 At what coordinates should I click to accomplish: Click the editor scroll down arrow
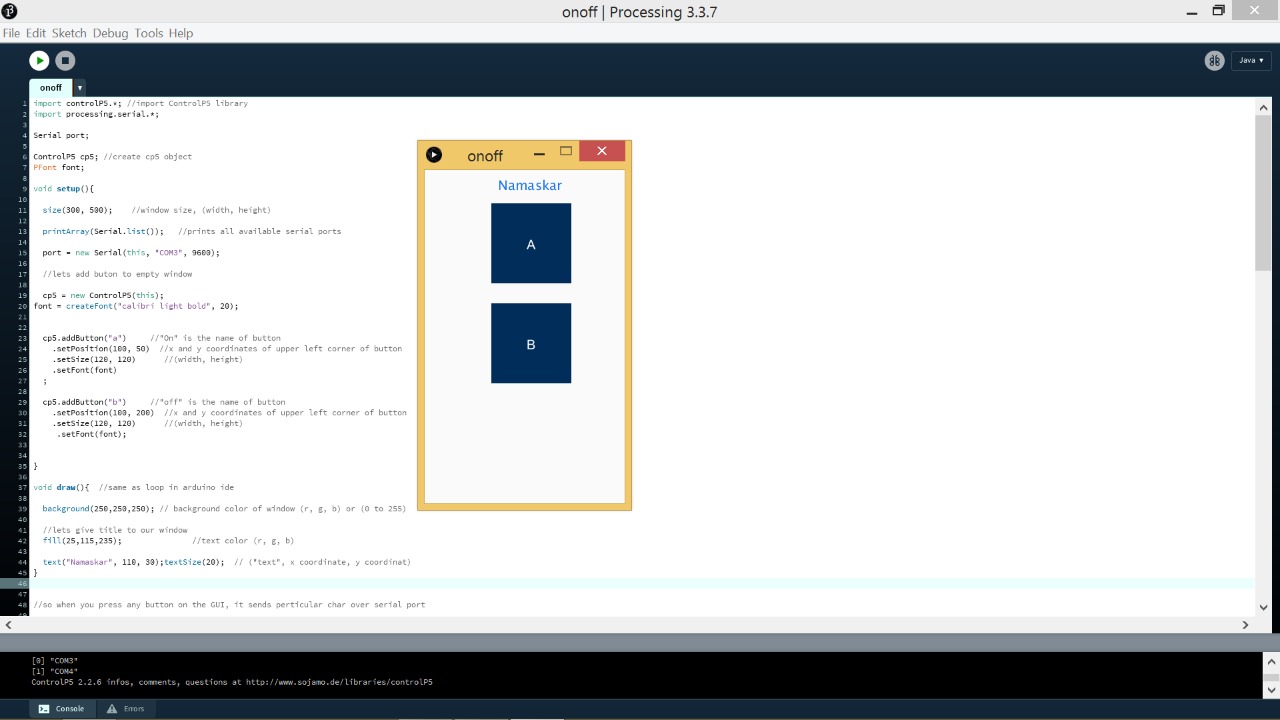tap(1264, 606)
